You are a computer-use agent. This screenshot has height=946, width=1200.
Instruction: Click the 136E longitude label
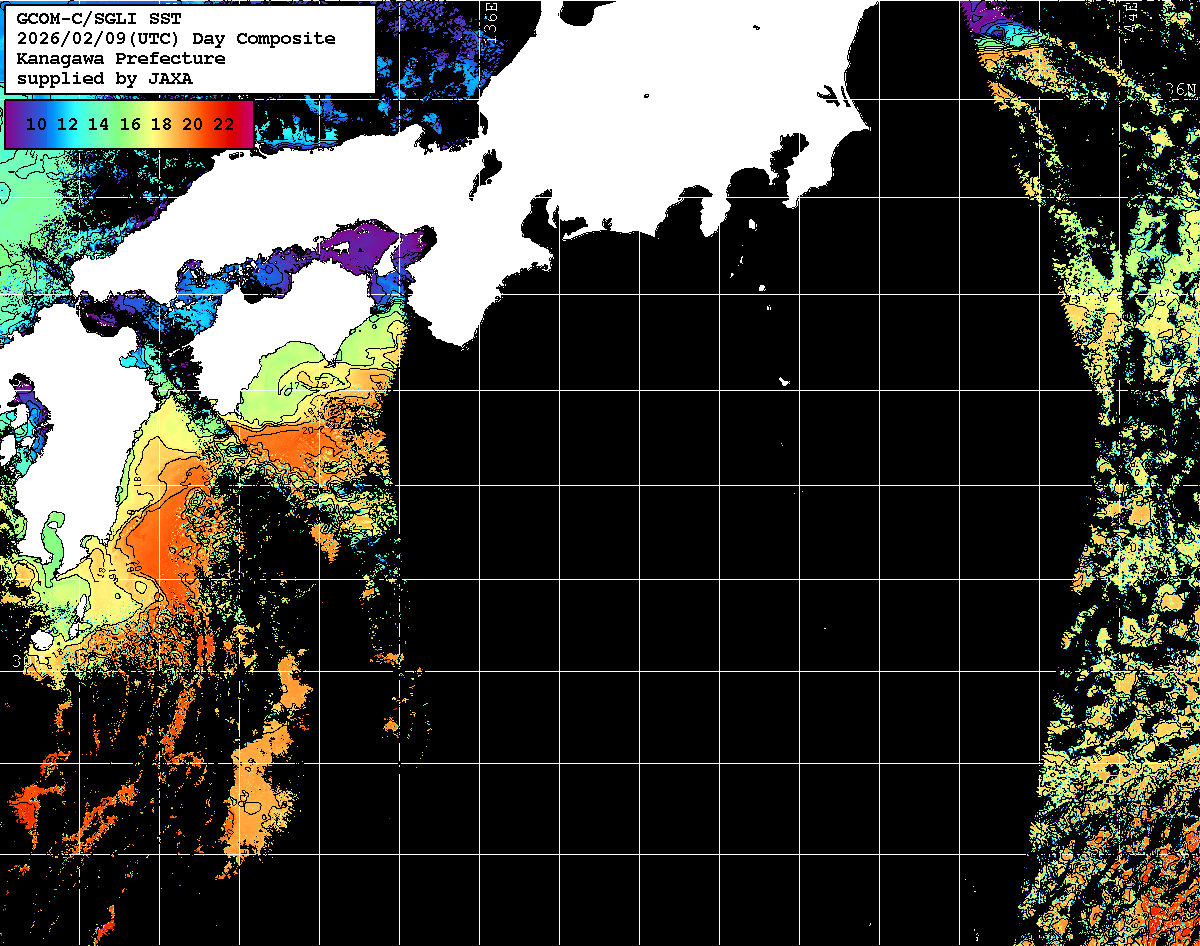491,18
